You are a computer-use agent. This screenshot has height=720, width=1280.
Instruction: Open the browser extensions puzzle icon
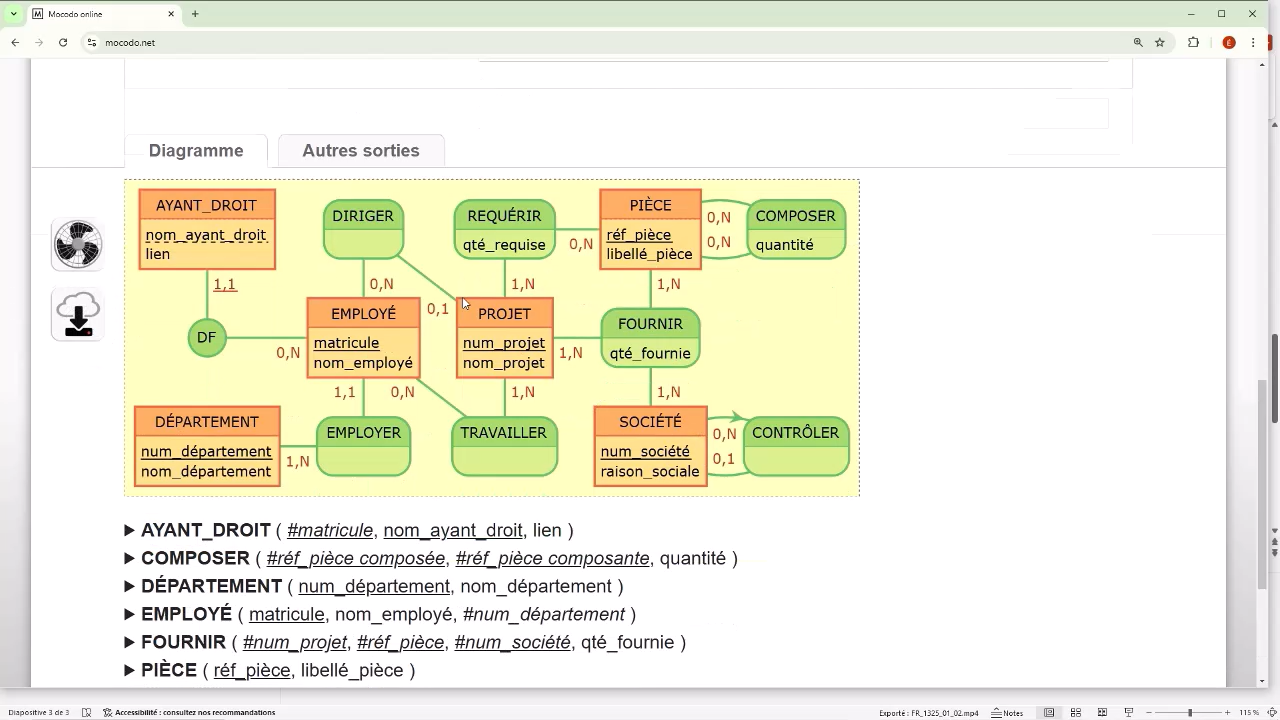click(x=1193, y=43)
